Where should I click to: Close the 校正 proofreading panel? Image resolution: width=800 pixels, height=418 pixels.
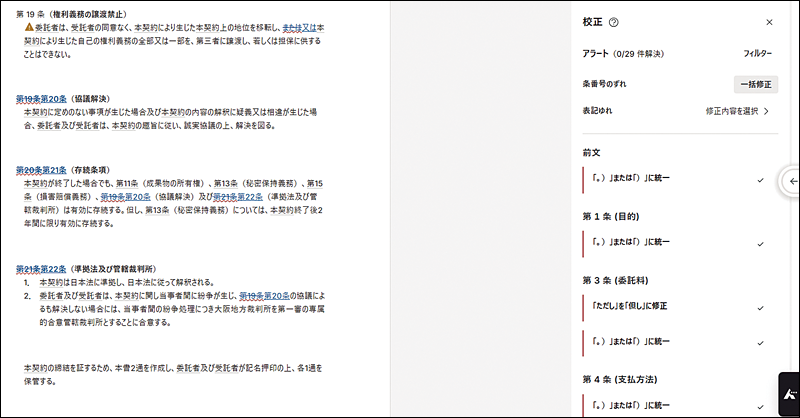[769, 22]
